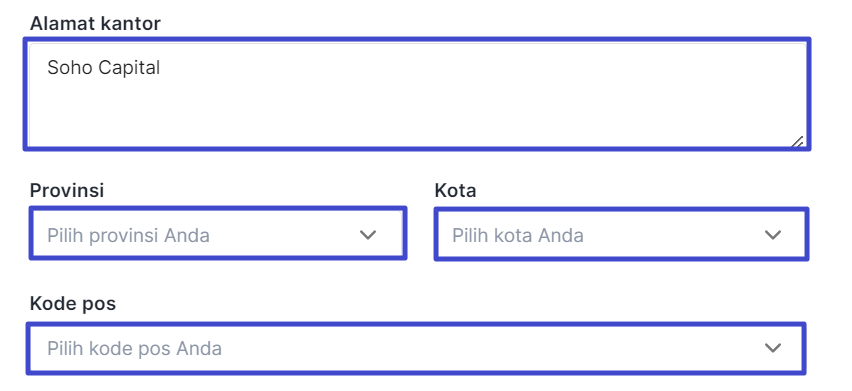Open the Kota dropdown
This screenshot has width=852, height=391.
pyautogui.click(x=622, y=234)
